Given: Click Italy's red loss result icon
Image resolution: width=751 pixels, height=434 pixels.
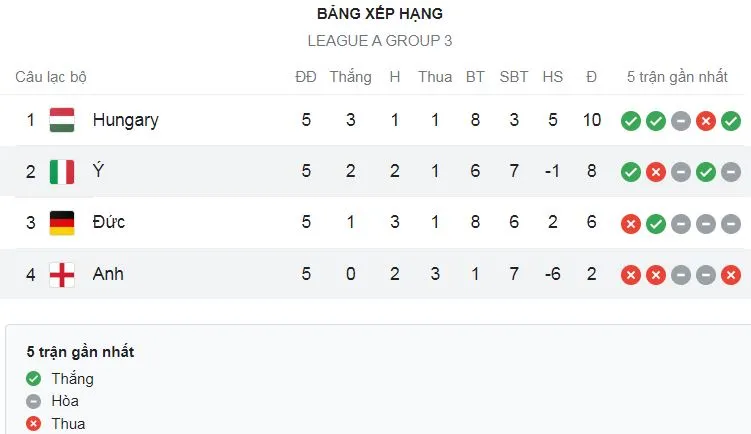Looking at the screenshot, I should (x=655, y=172).
